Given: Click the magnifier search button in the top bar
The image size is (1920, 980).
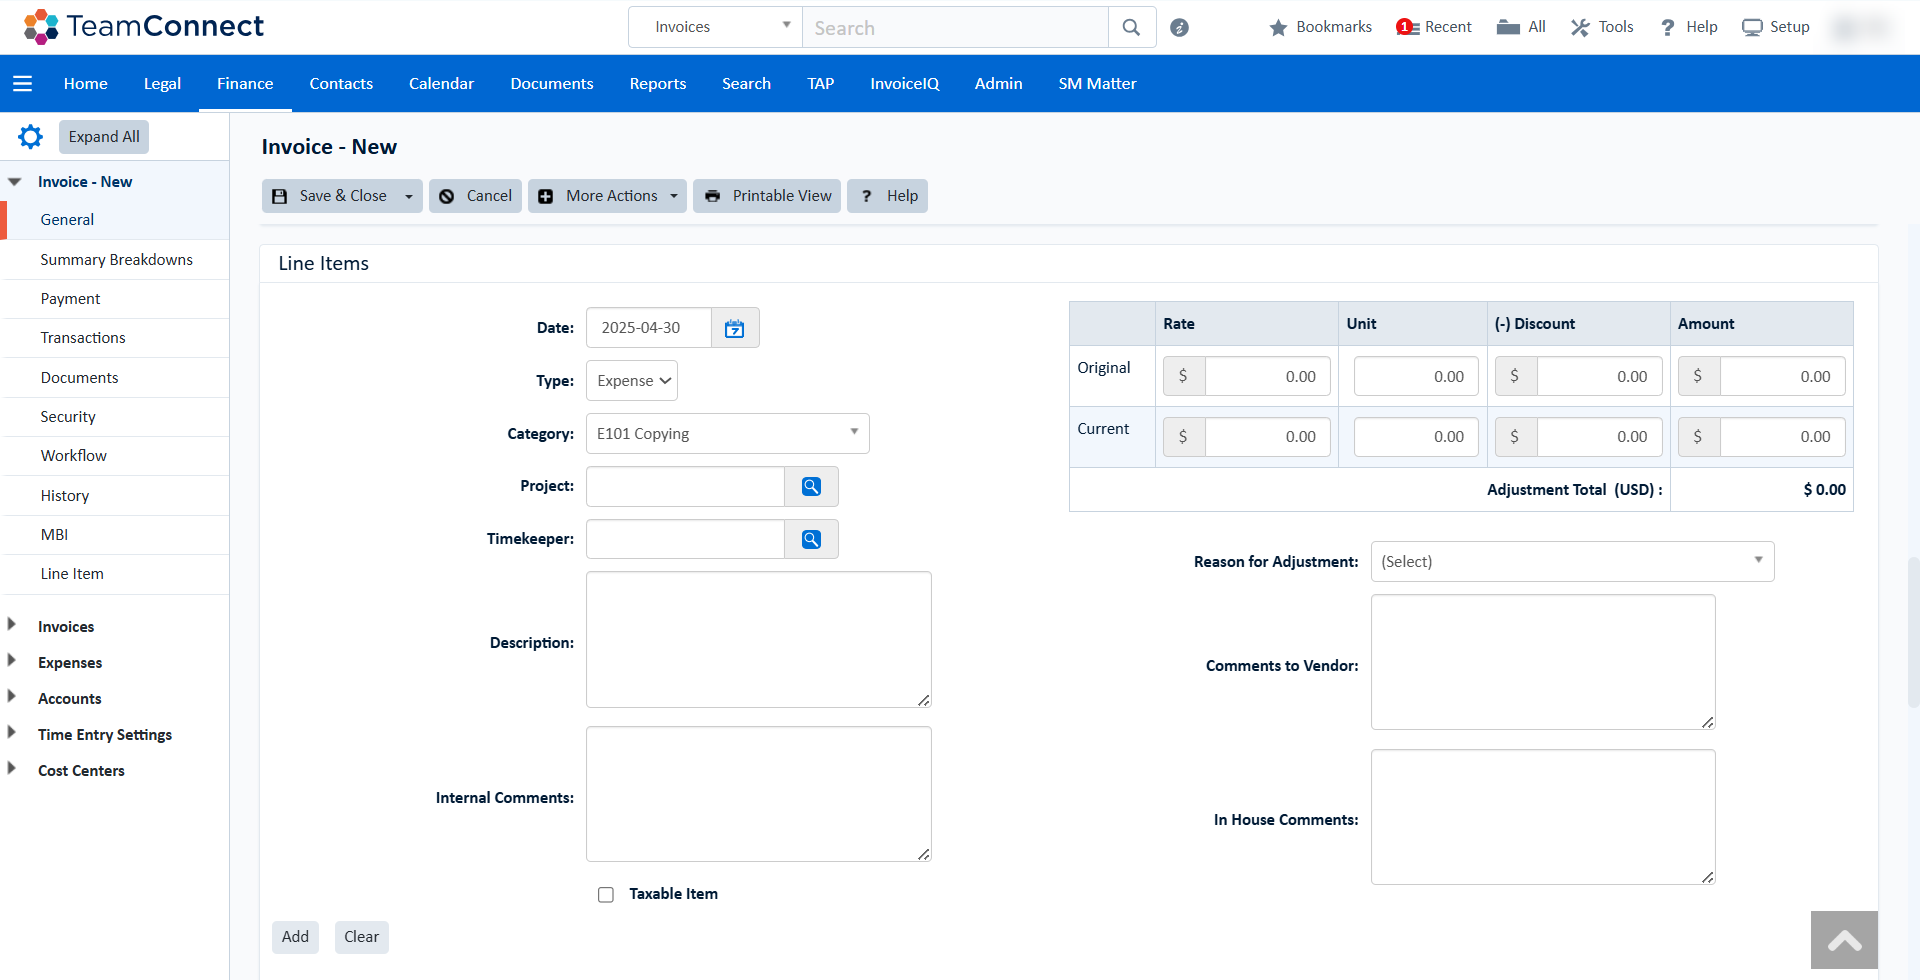Looking at the screenshot, I should click(1131, 27).
